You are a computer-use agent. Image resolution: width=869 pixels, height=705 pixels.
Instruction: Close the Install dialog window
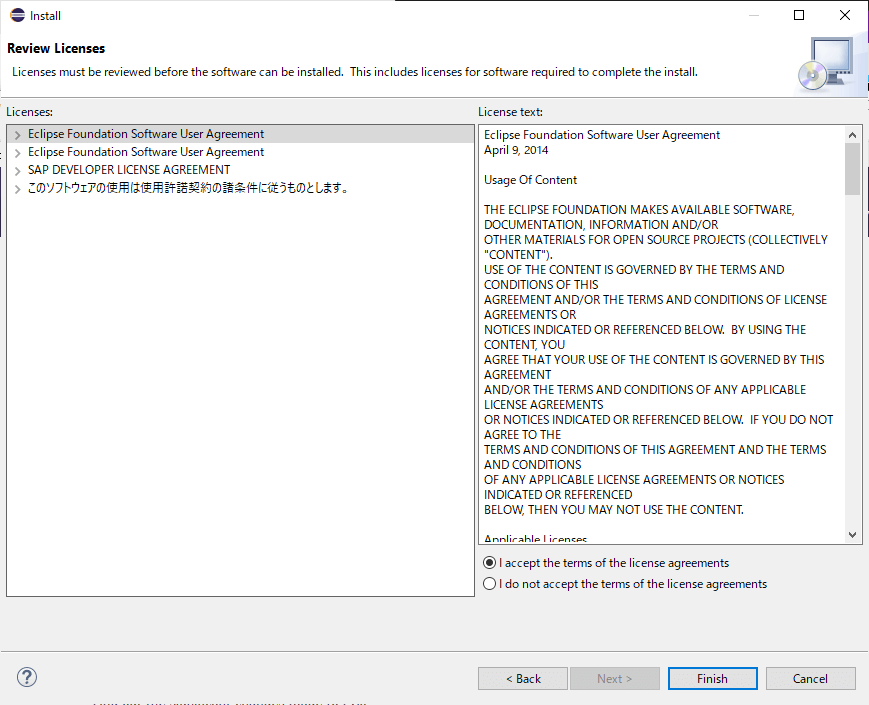[x=845, y=15]
